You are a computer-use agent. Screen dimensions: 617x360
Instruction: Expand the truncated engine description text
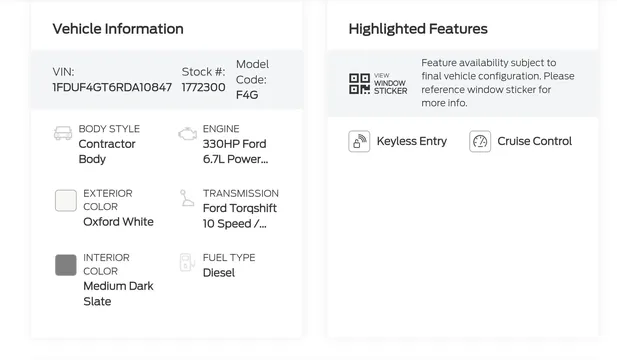click(235, 151)
